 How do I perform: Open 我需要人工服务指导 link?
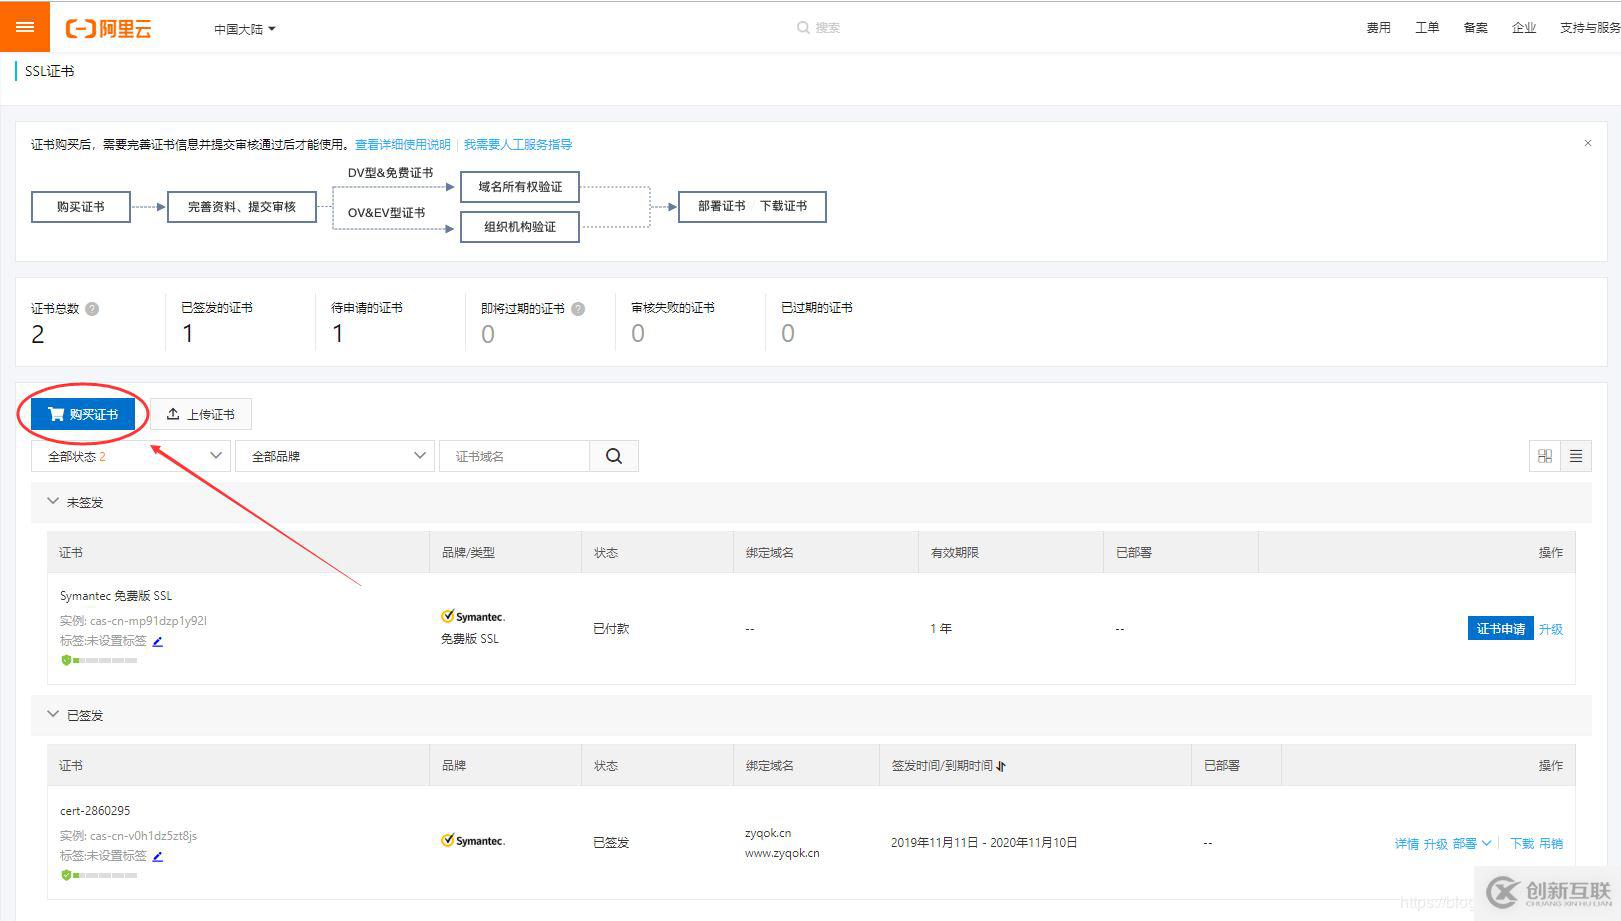pos(518,145)
